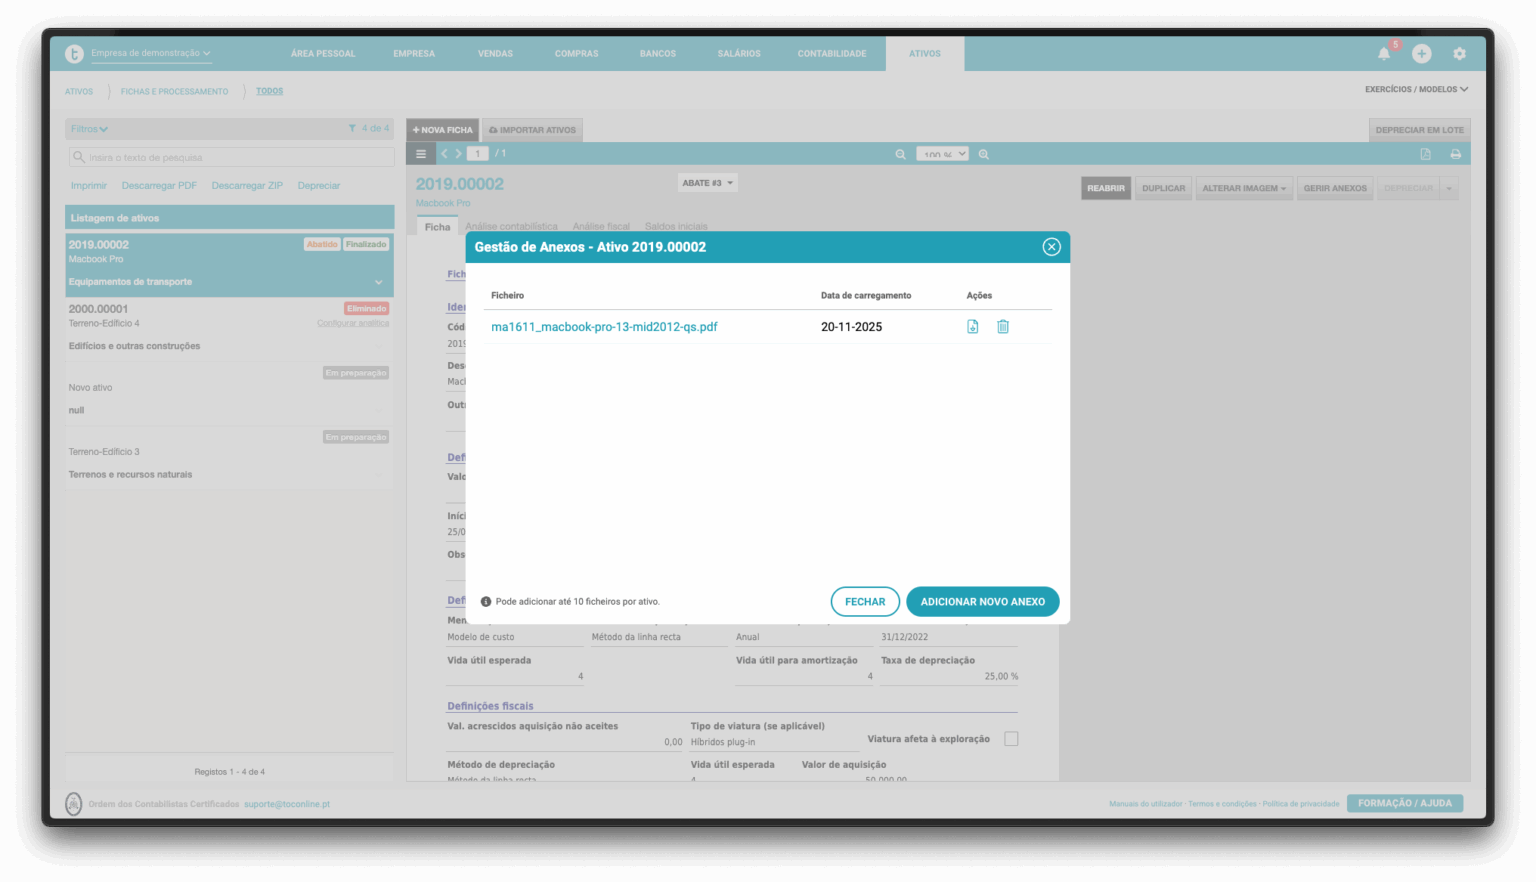Image resolution: width=1536 pixels, height=882 pixels.
Task: Close the Gestão de Anexos dialog
Action: click(1051, 247)
